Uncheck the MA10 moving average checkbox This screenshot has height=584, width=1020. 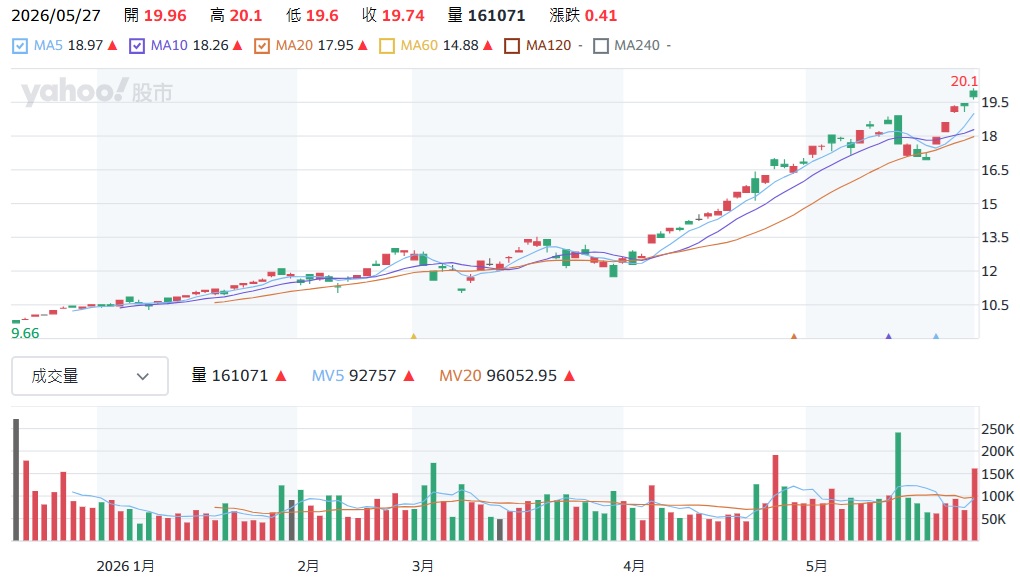click(x=137, y=46)
